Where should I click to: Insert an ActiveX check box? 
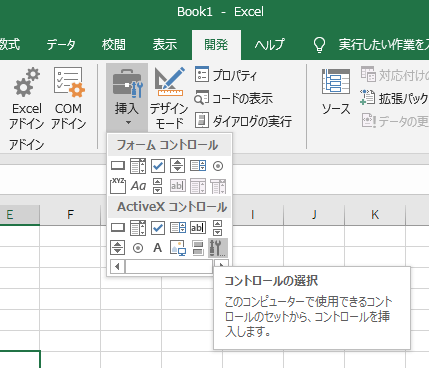click(158, 228)
